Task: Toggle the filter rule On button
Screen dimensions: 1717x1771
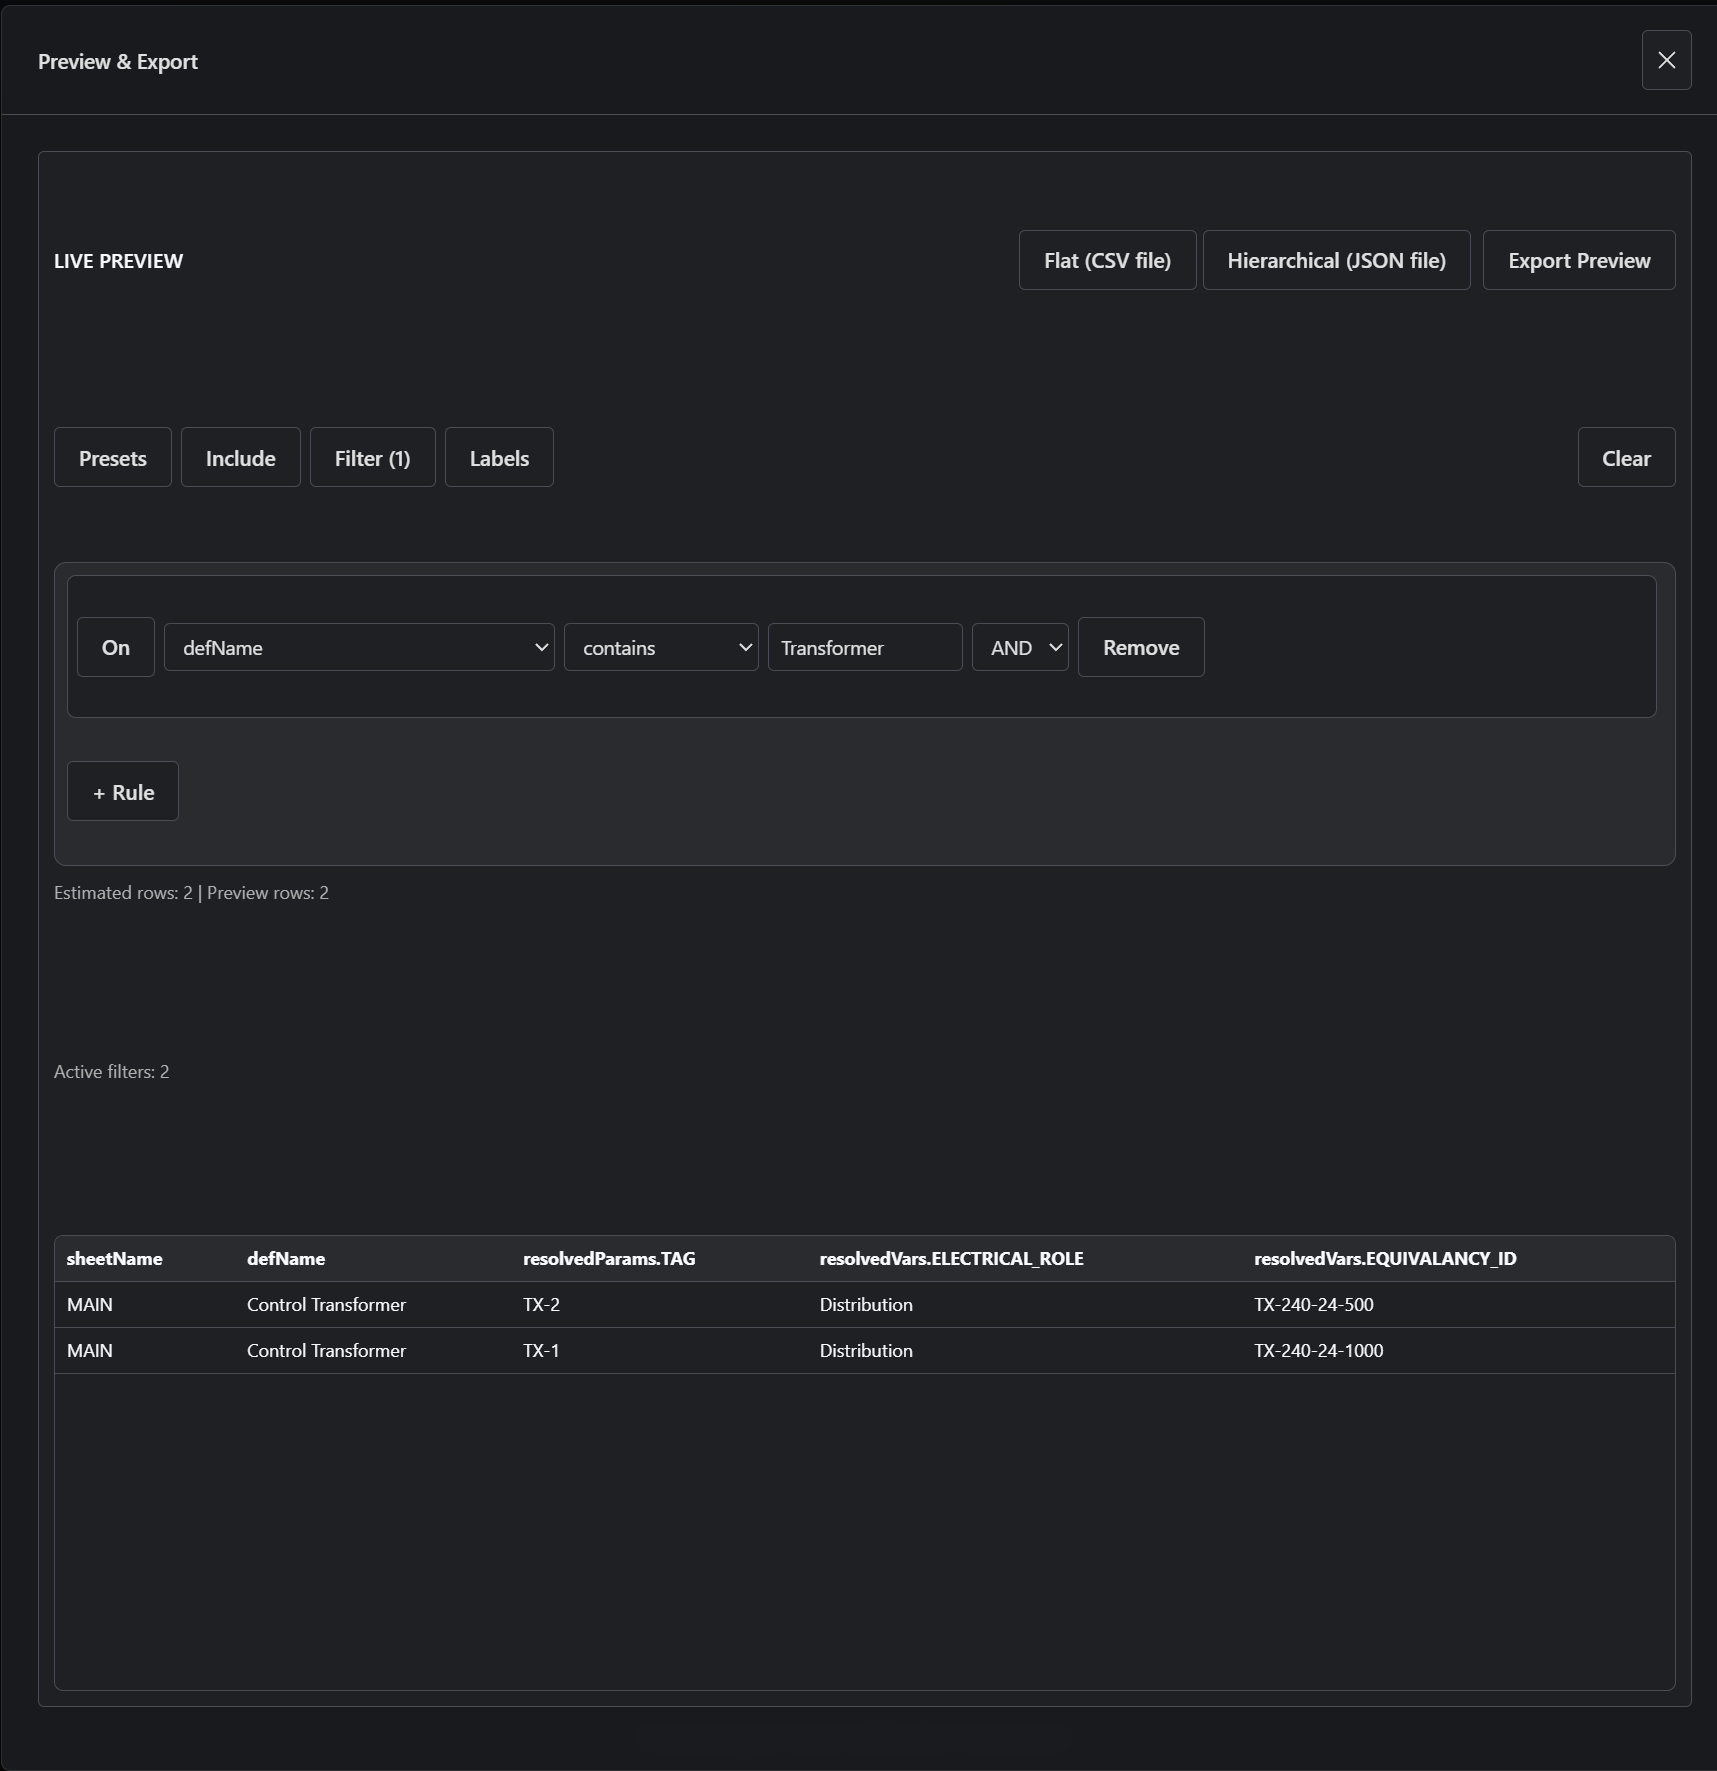Action: (116, 647)
